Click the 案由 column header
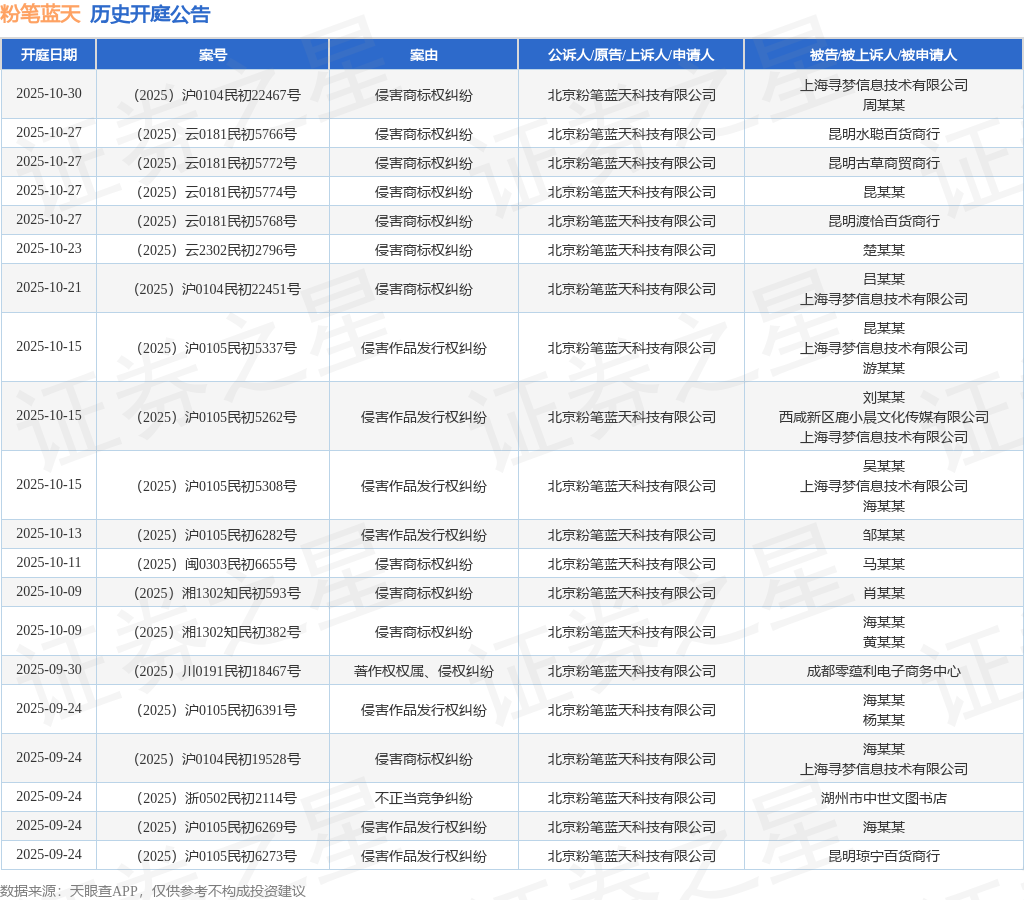 424,55
